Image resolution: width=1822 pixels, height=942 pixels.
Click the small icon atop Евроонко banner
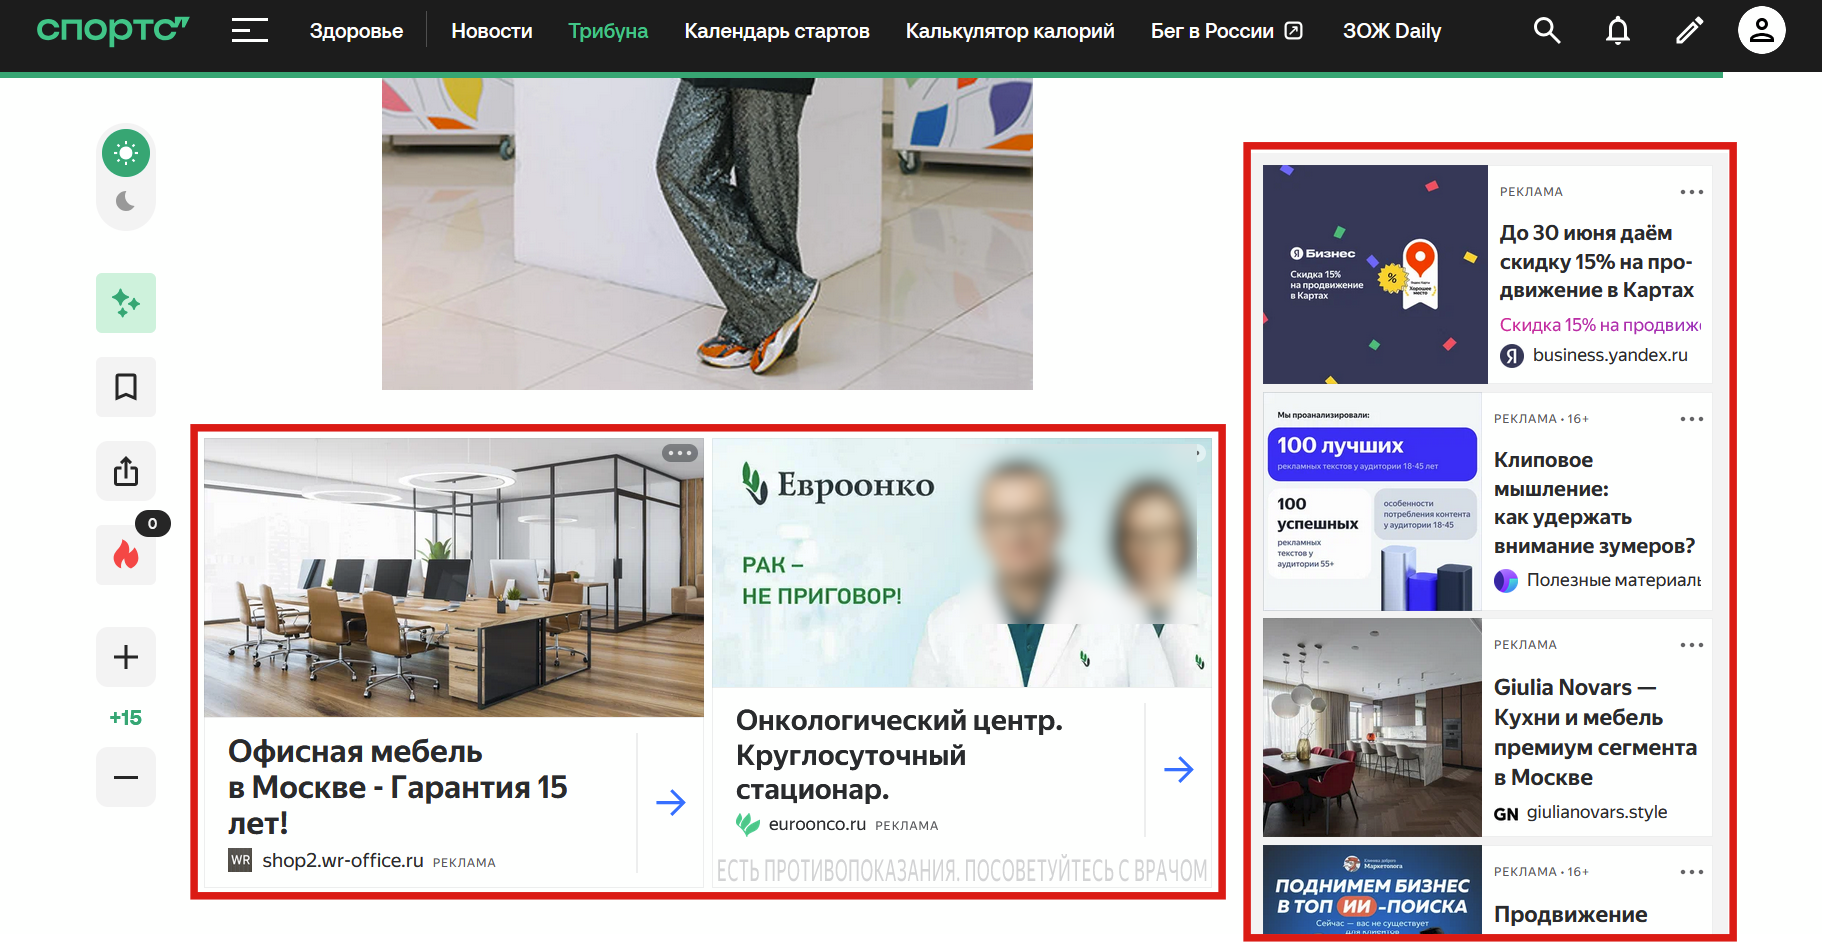[x=1198, y=453]
